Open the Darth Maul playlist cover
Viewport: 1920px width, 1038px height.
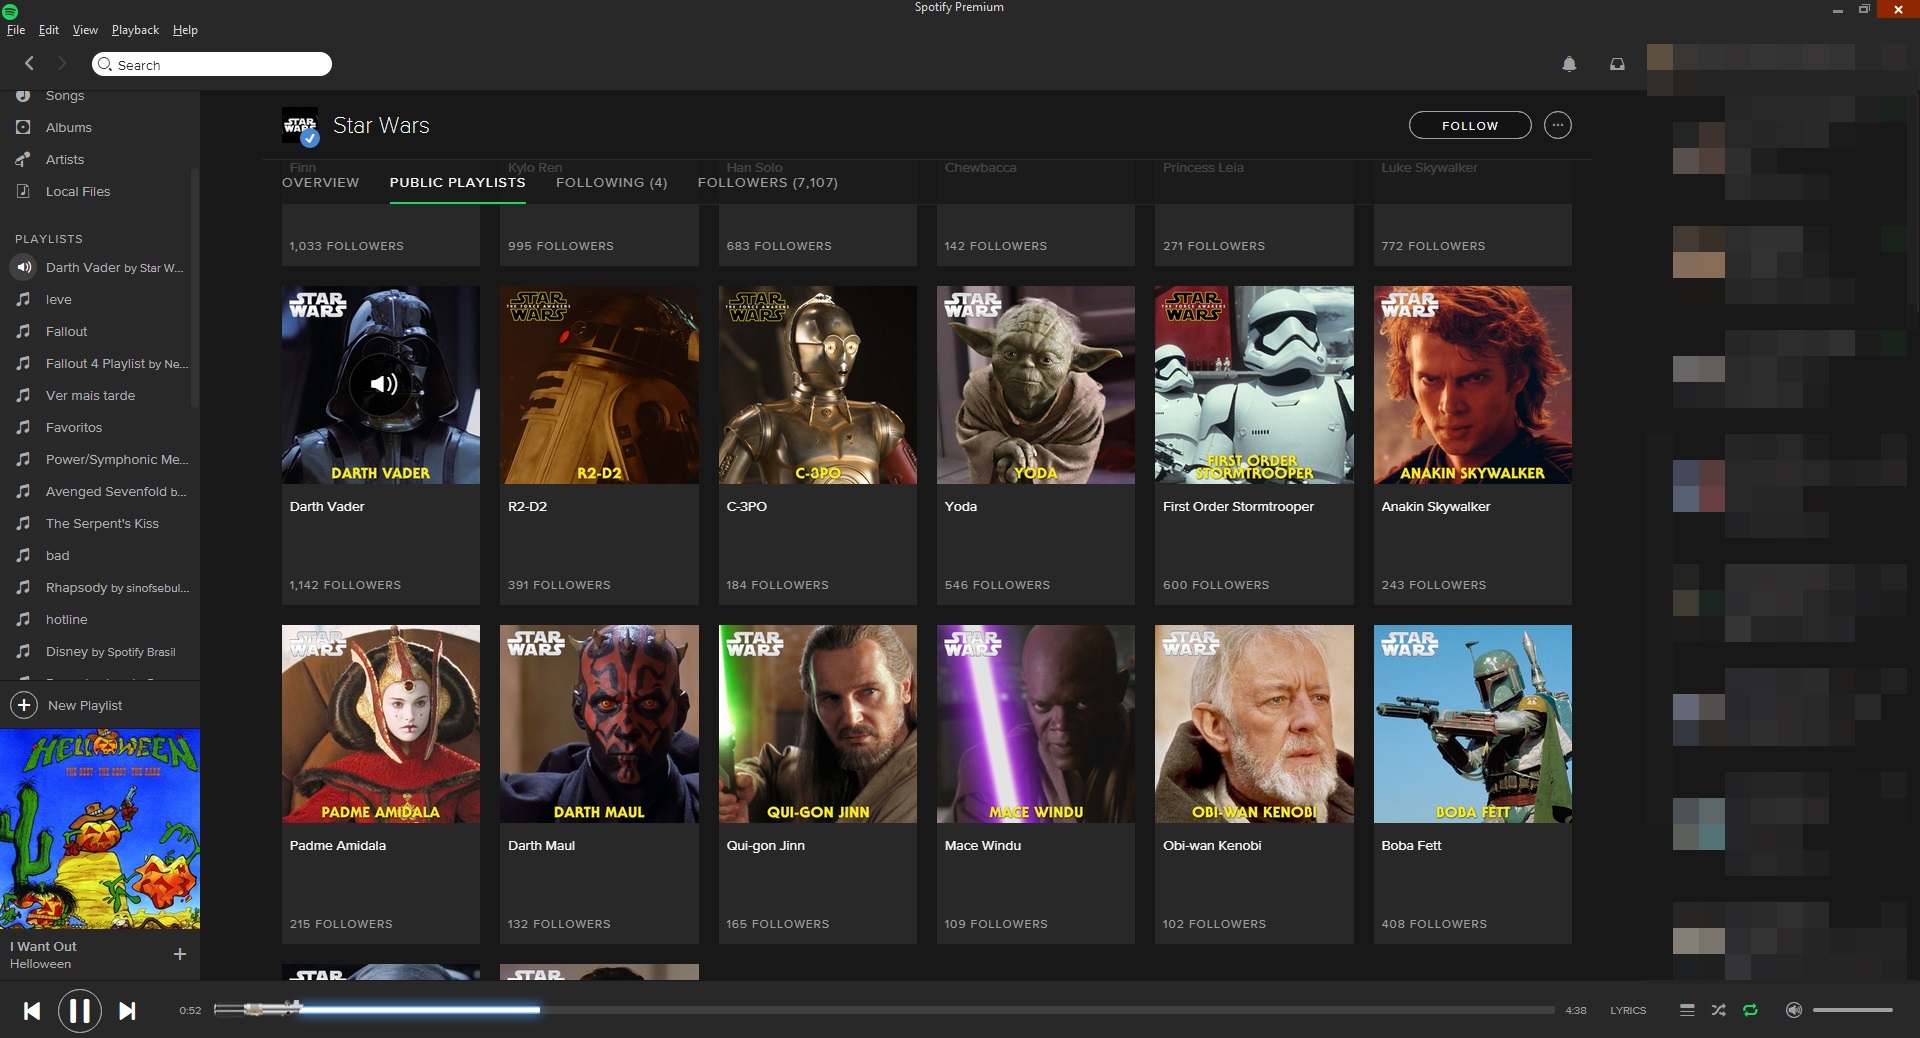(599, 724)
